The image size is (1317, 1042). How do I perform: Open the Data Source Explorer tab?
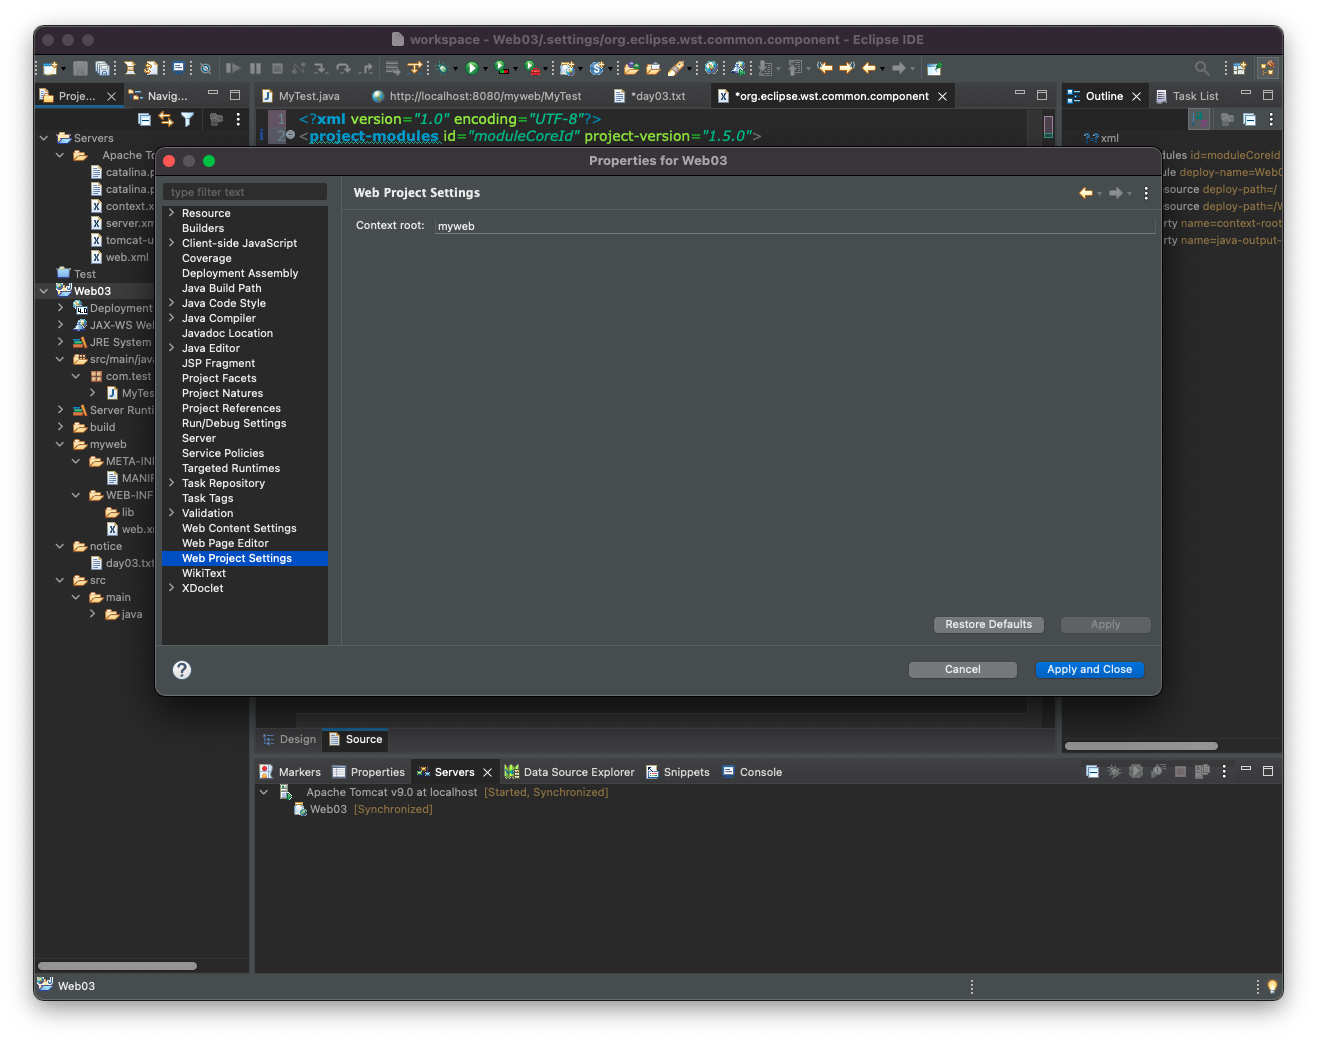click(569, 772)
